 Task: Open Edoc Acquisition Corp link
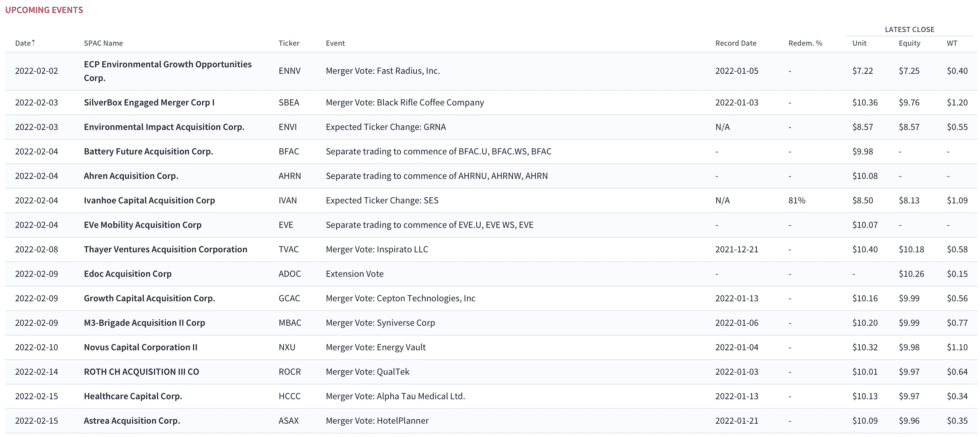tap(128, 274)
